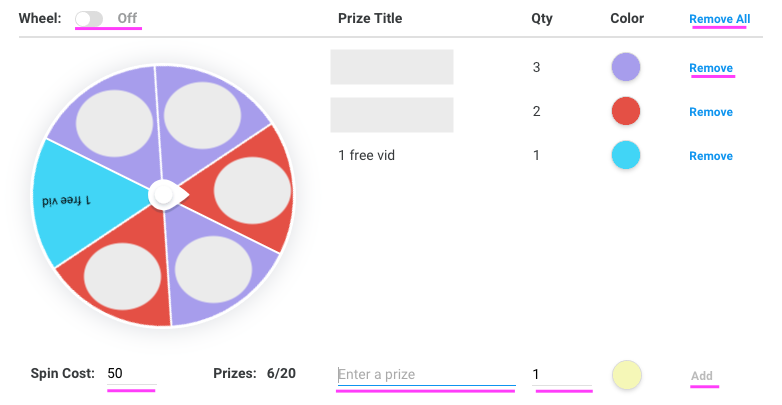The width and height of the screenshot is (782, 405).
Task: Toggle the Wheel on/off switch
Action: tap(95, 18)
